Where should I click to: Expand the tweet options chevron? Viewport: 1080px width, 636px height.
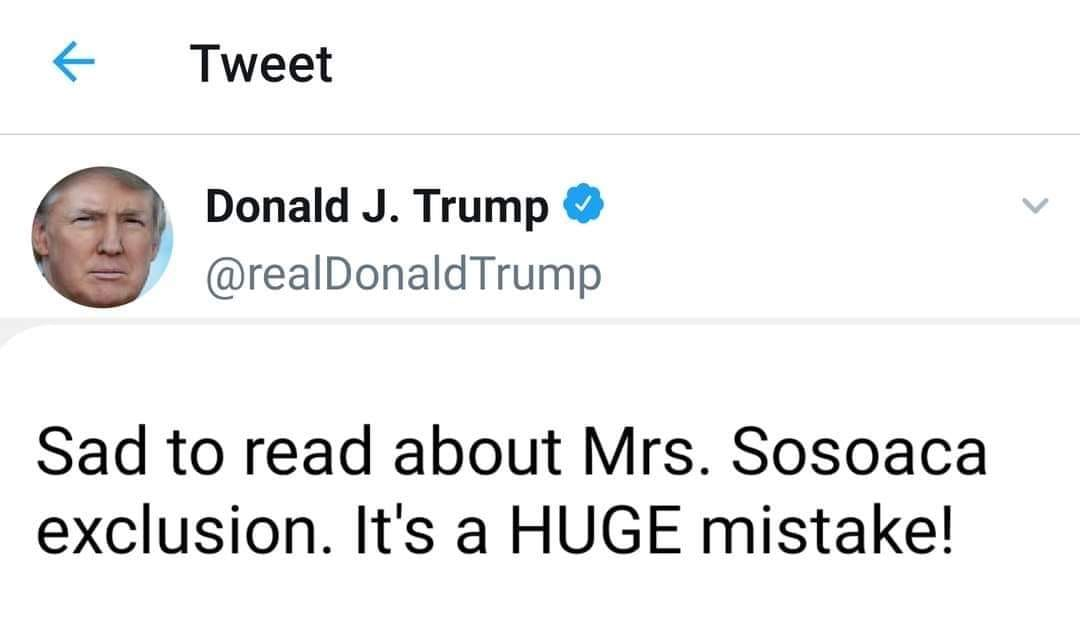coord(1036,206)
